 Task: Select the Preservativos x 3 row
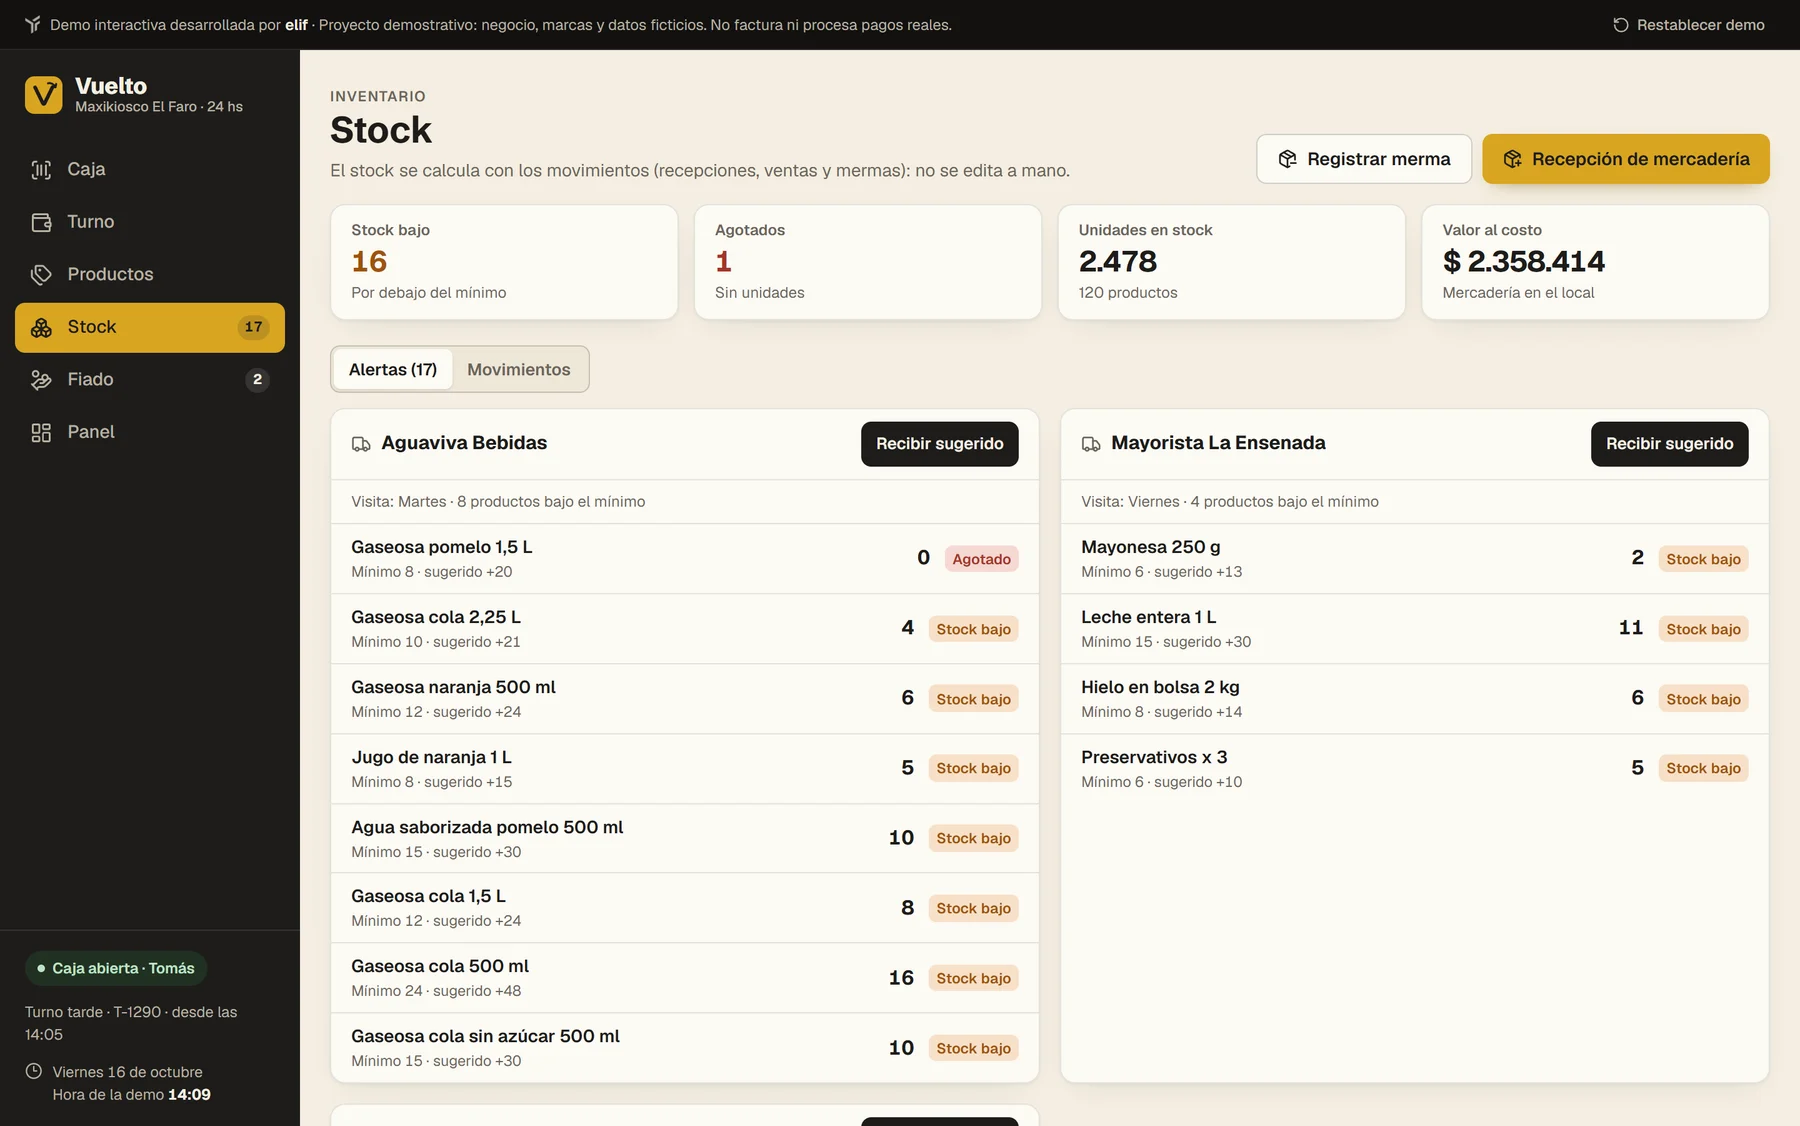[x=1415, y=769]
